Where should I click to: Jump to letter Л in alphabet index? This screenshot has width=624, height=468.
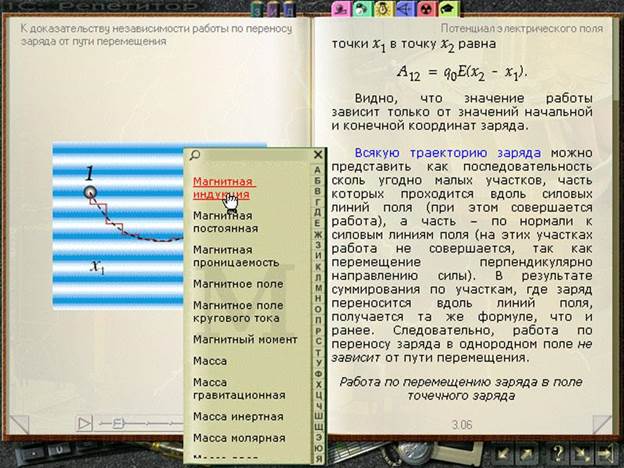318,277
